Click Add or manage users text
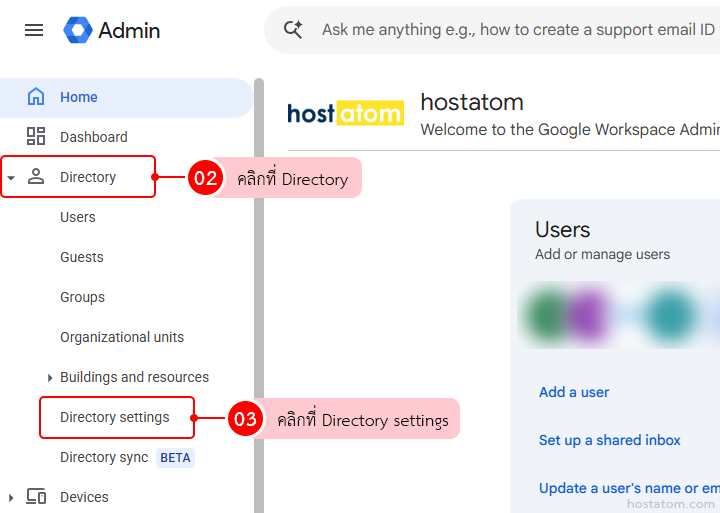 602,254
